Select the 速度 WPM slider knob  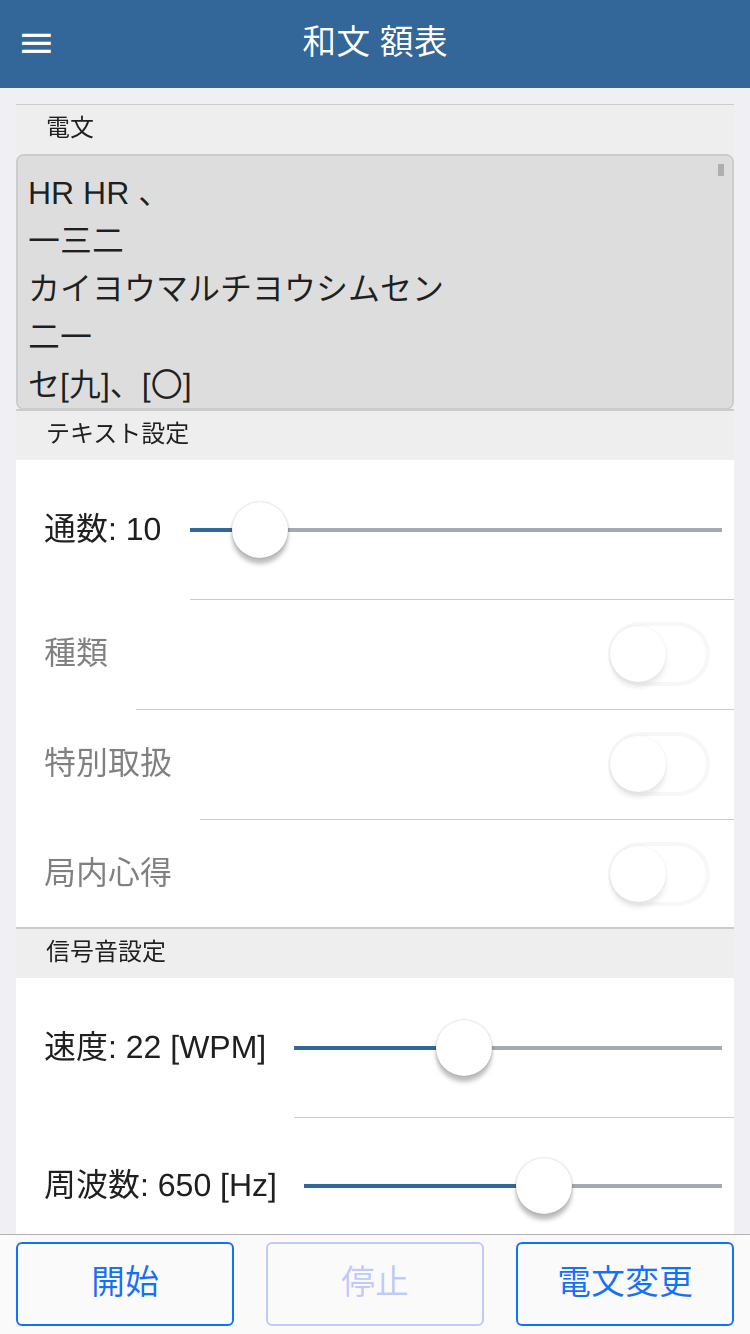pyautogui.click(x=464, y=1048)
